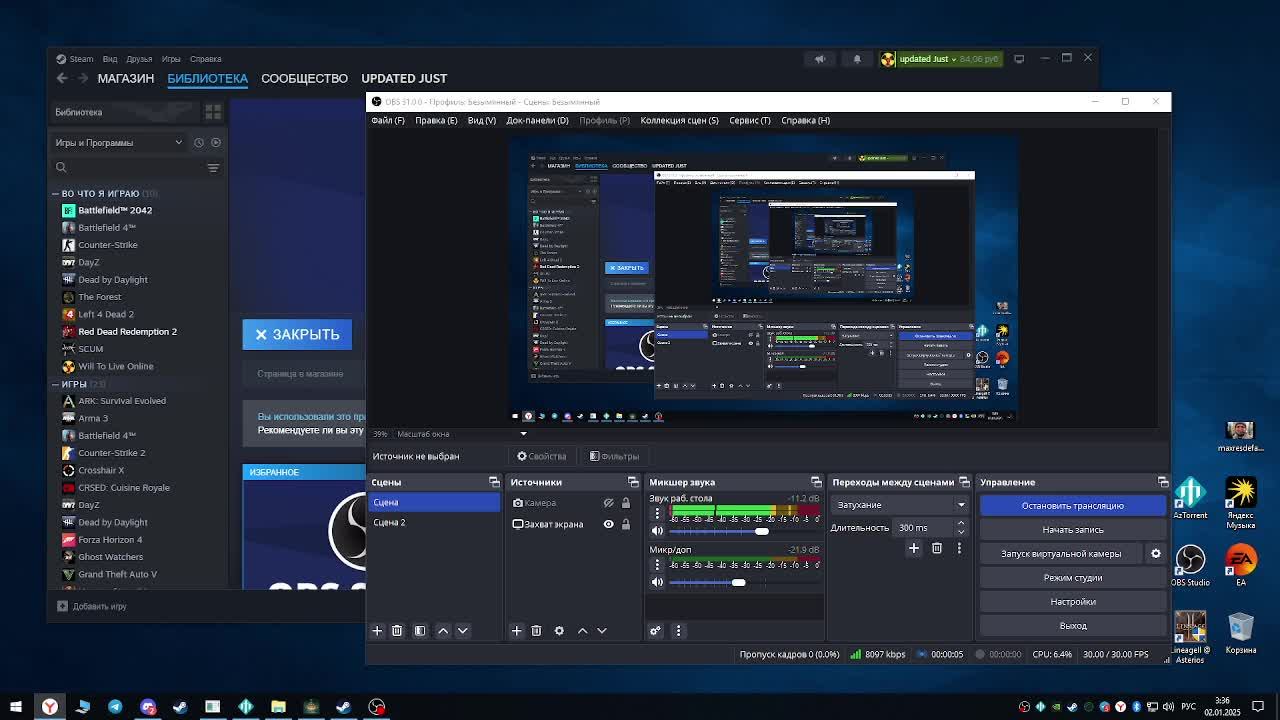Click Начать запись button
This screenshot has height=720, width=1280.
click(1073, 530)
